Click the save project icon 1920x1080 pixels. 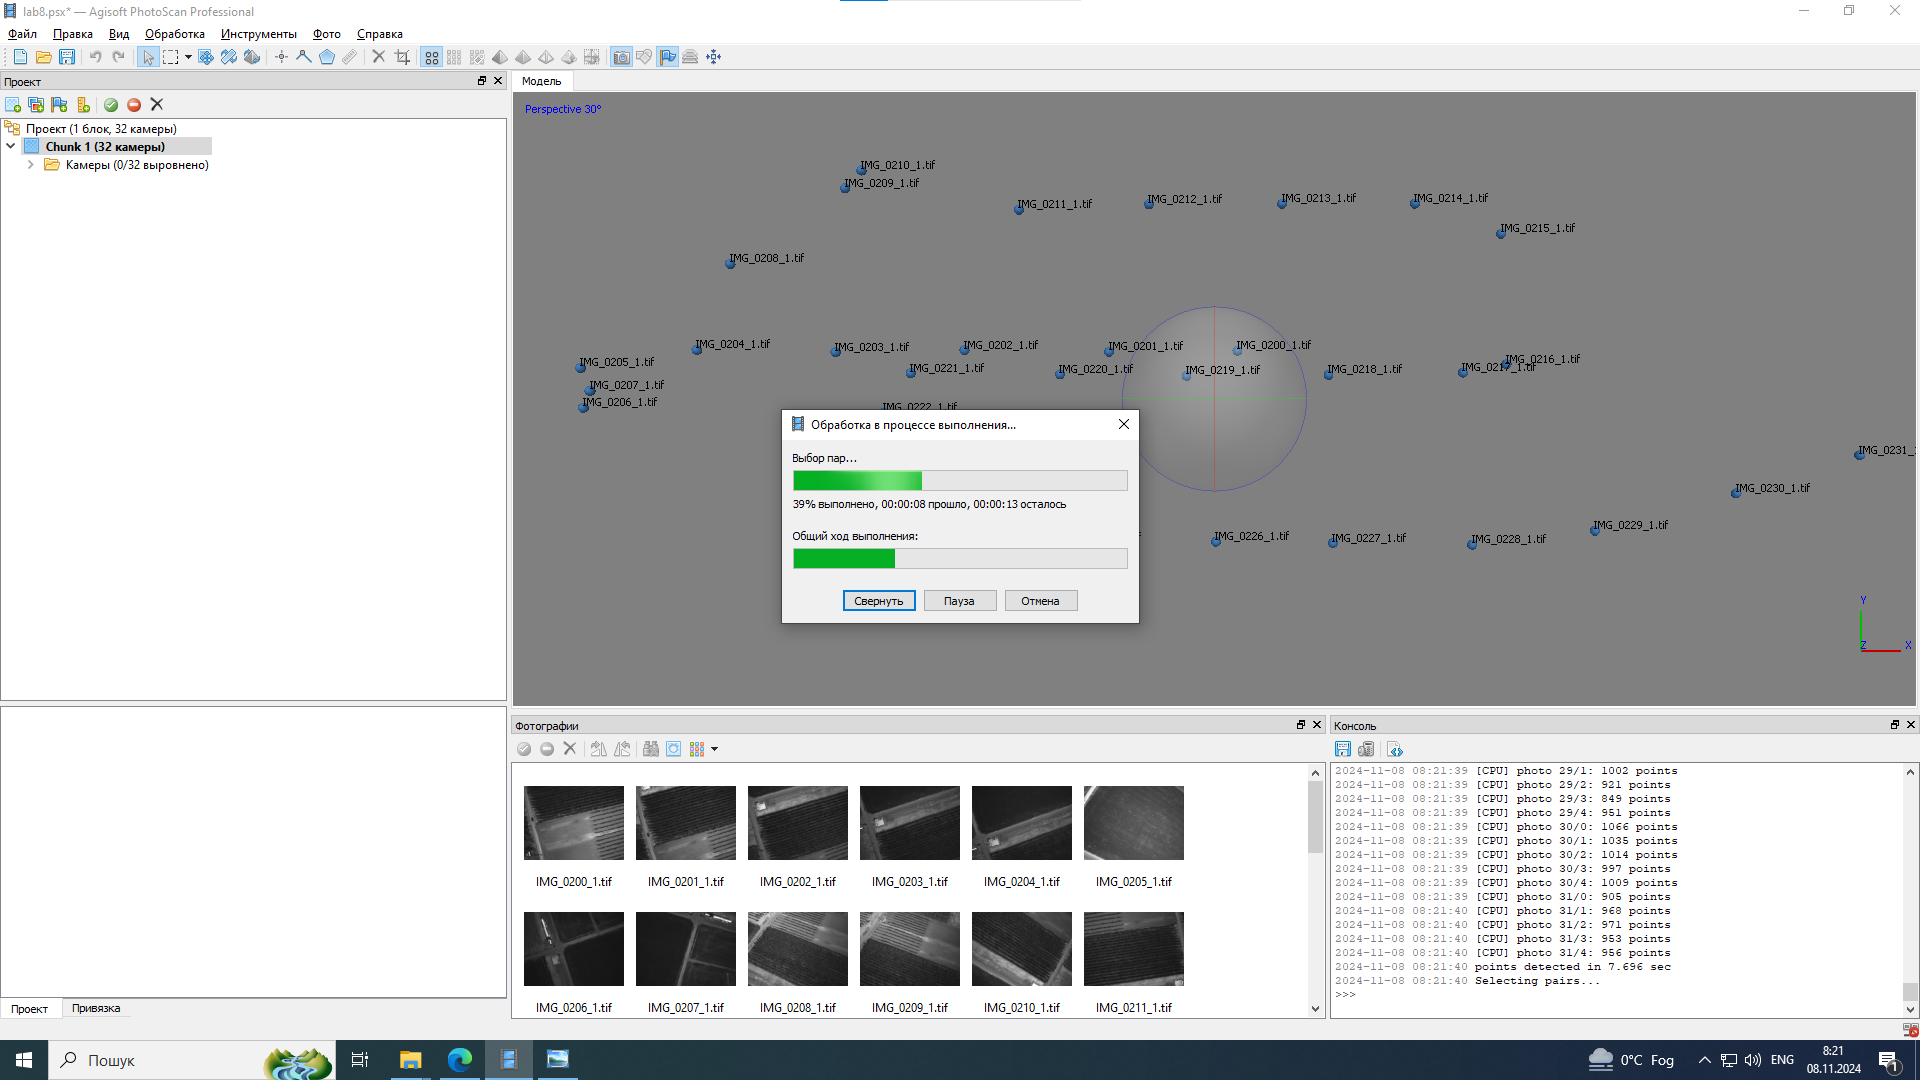point(67,57)
